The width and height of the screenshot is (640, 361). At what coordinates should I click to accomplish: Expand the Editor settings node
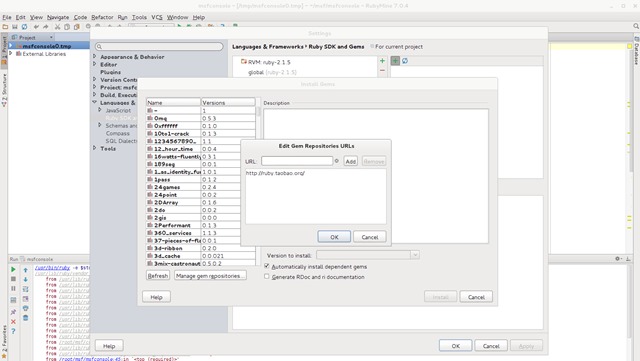[95, 64]
